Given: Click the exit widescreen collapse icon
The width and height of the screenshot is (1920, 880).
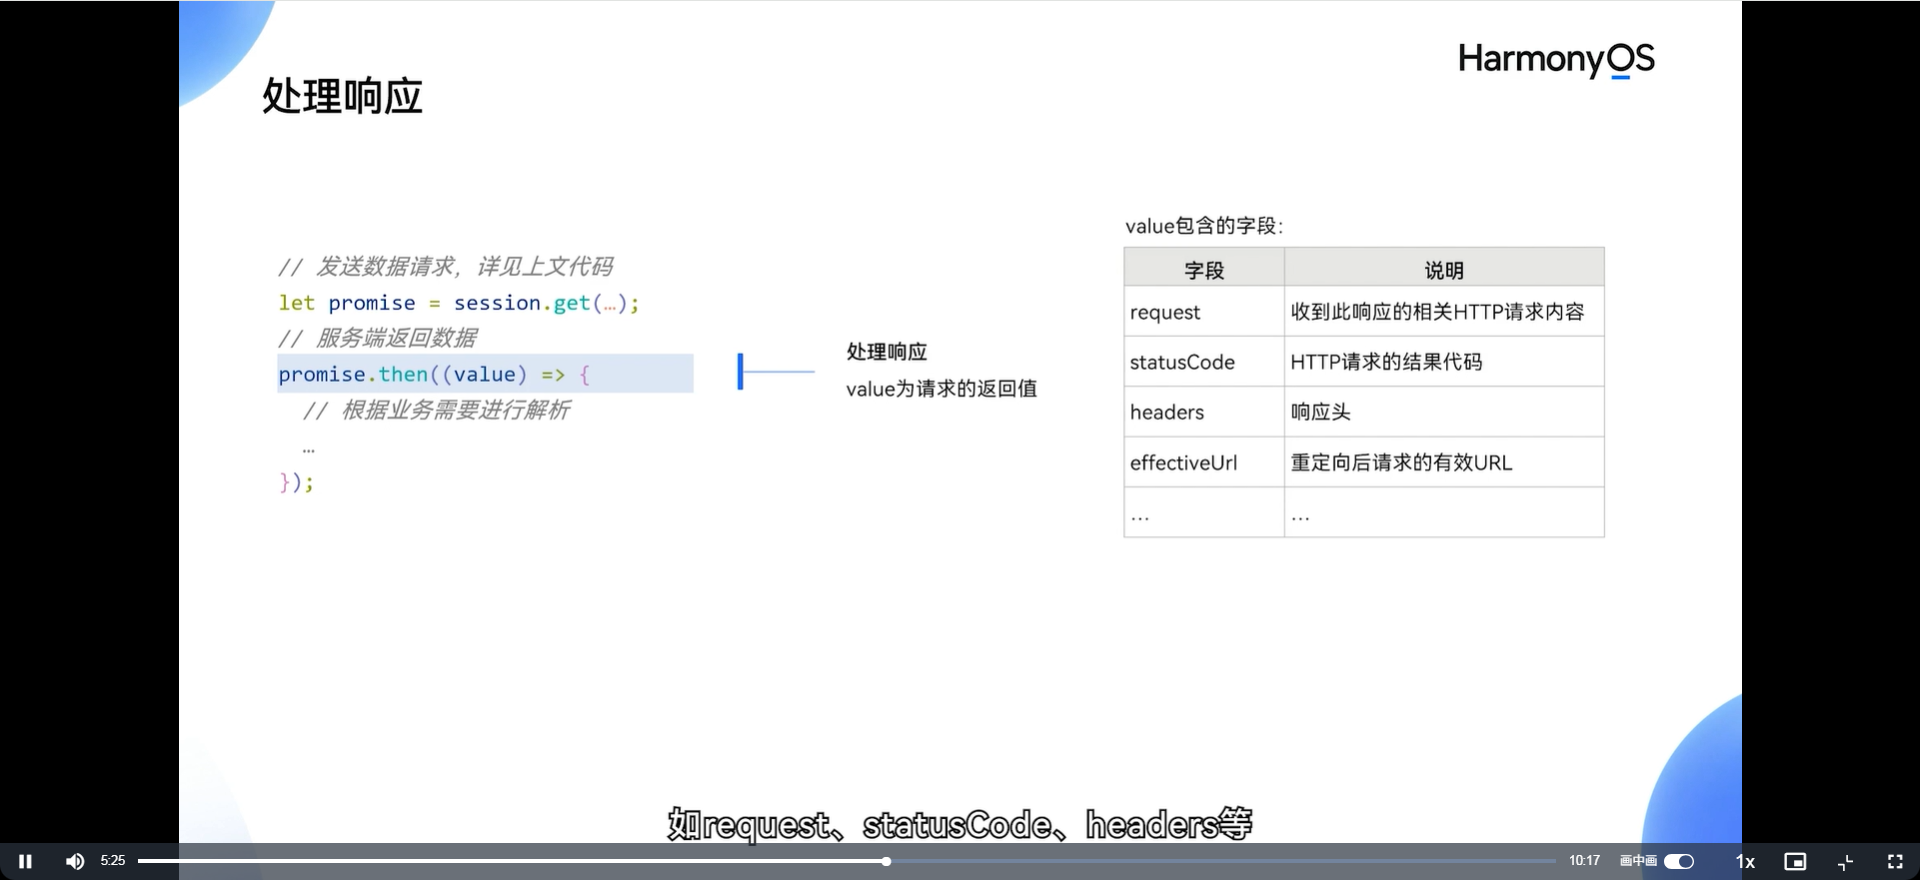Looking at the screenshot, I should [1846, 861].
